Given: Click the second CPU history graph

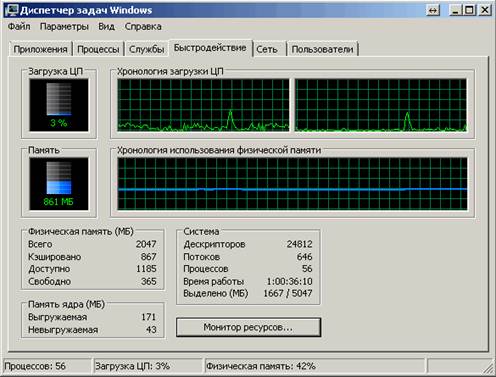Looking at the screenshot, I should [x=381, y=105].
